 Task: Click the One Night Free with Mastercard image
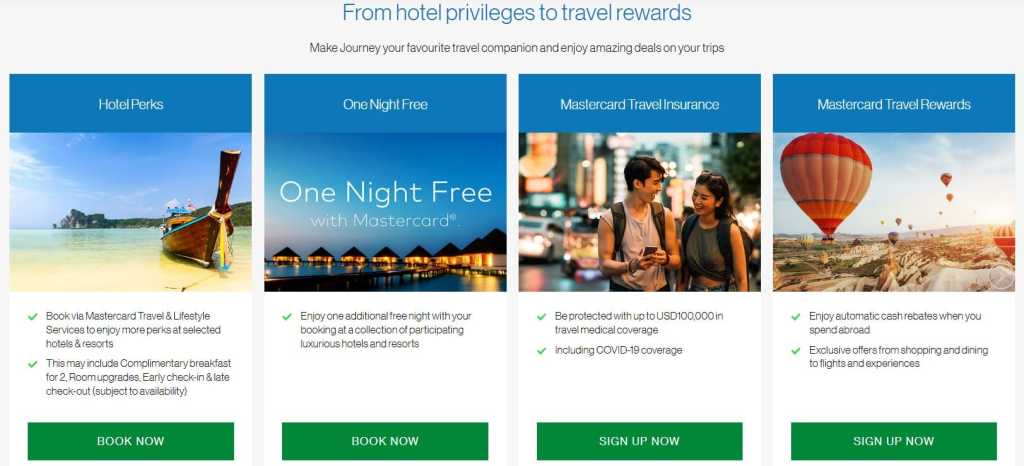click(385, 212)
